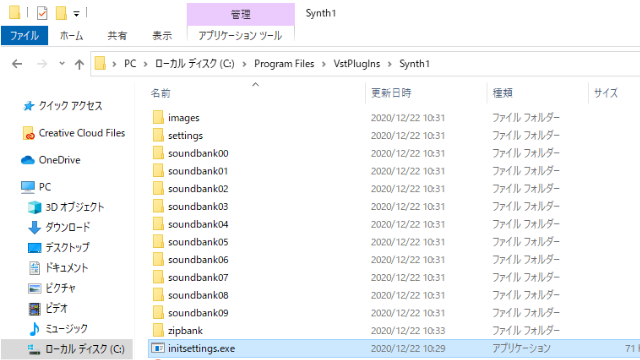The image size is (640, 360).
Task: Select the images folder icon
Action: (158, 117)
